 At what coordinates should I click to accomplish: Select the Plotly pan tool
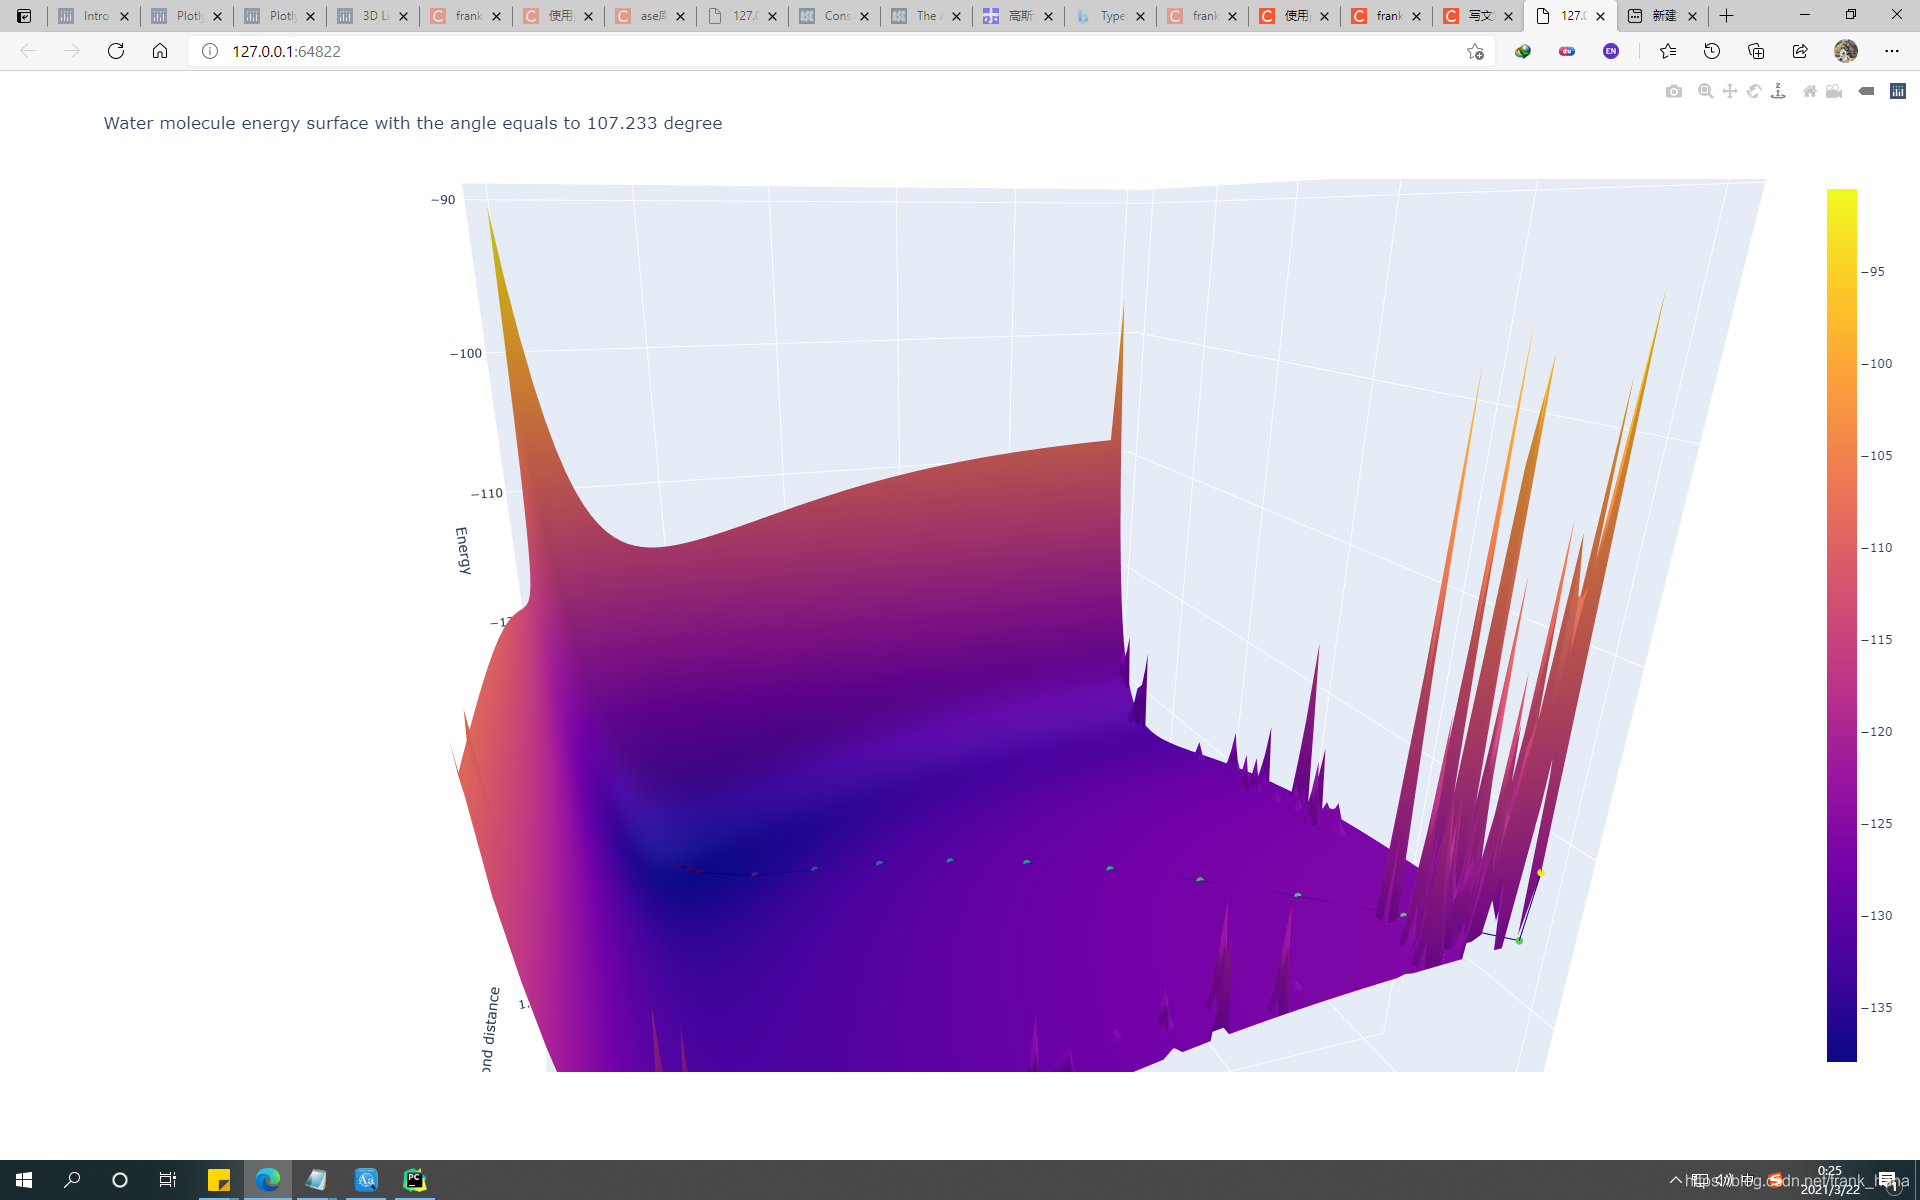pyautogui.click(x=1730, y=91)
